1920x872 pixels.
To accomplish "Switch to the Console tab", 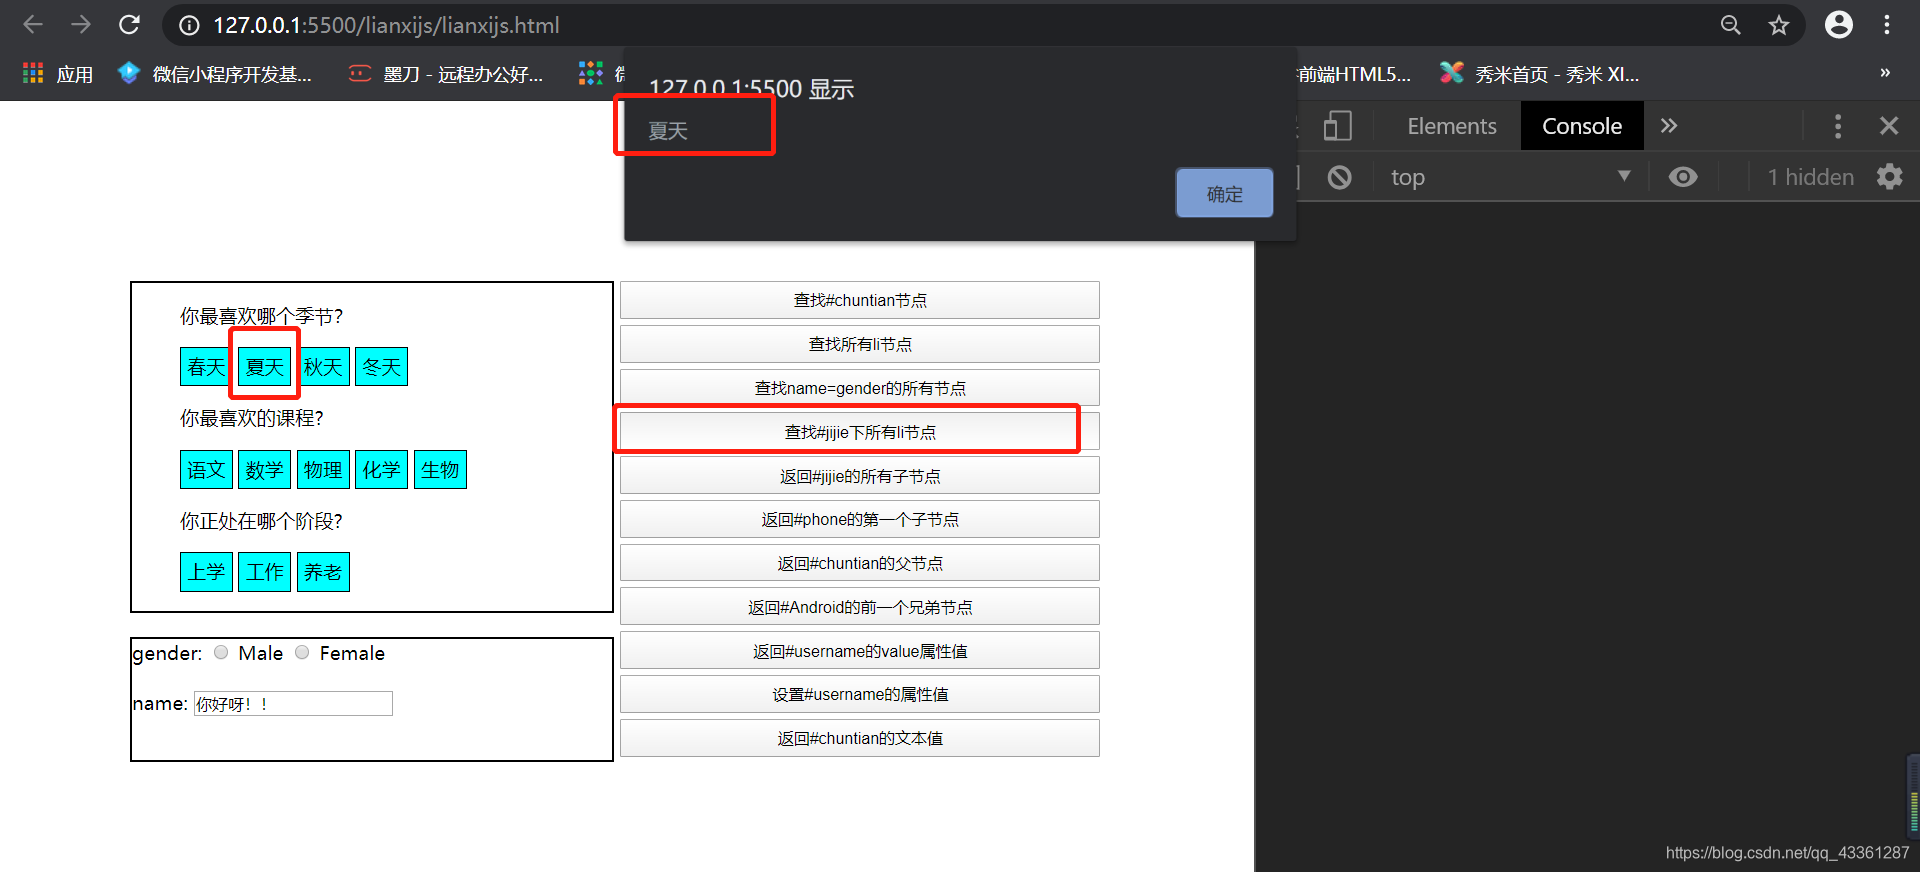I will (1582, 126).
